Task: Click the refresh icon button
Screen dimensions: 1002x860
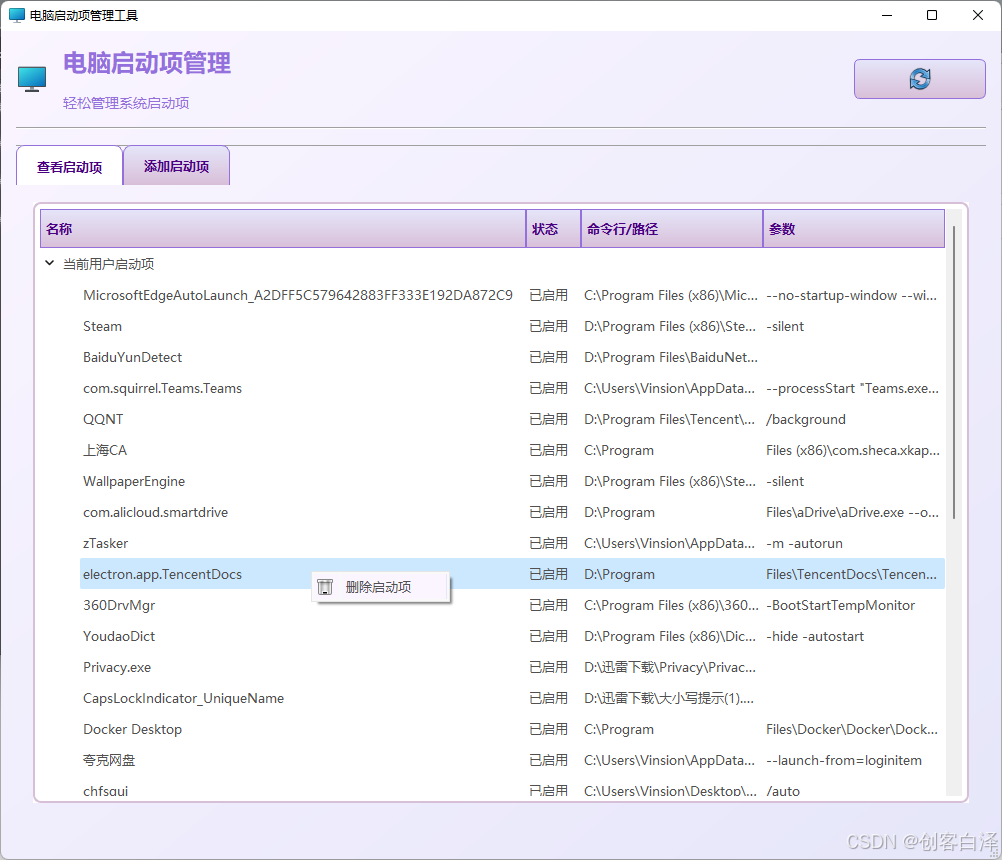Action: tap(920, 79)
